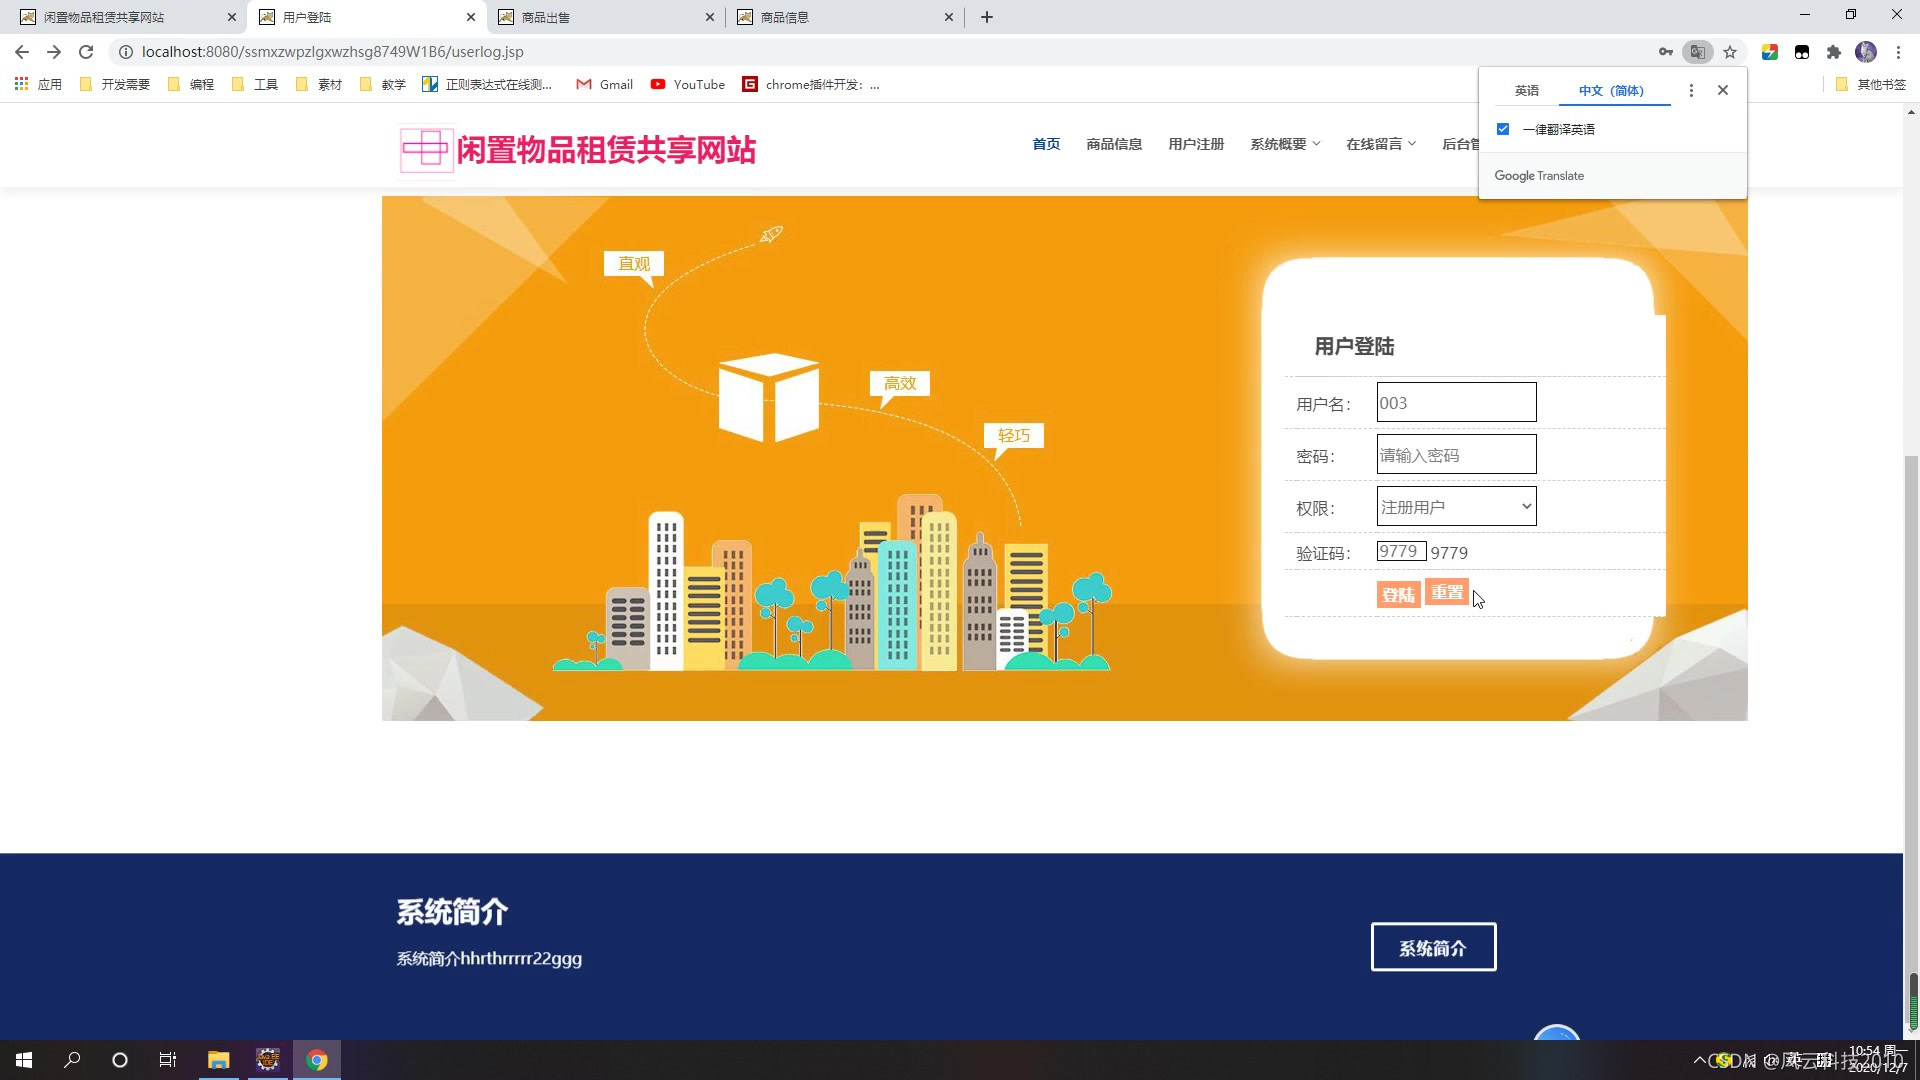1920x1080 pixels.
Task: Select 注册用户 from 权限 dropdown
Action: [x=1456, y=505]
